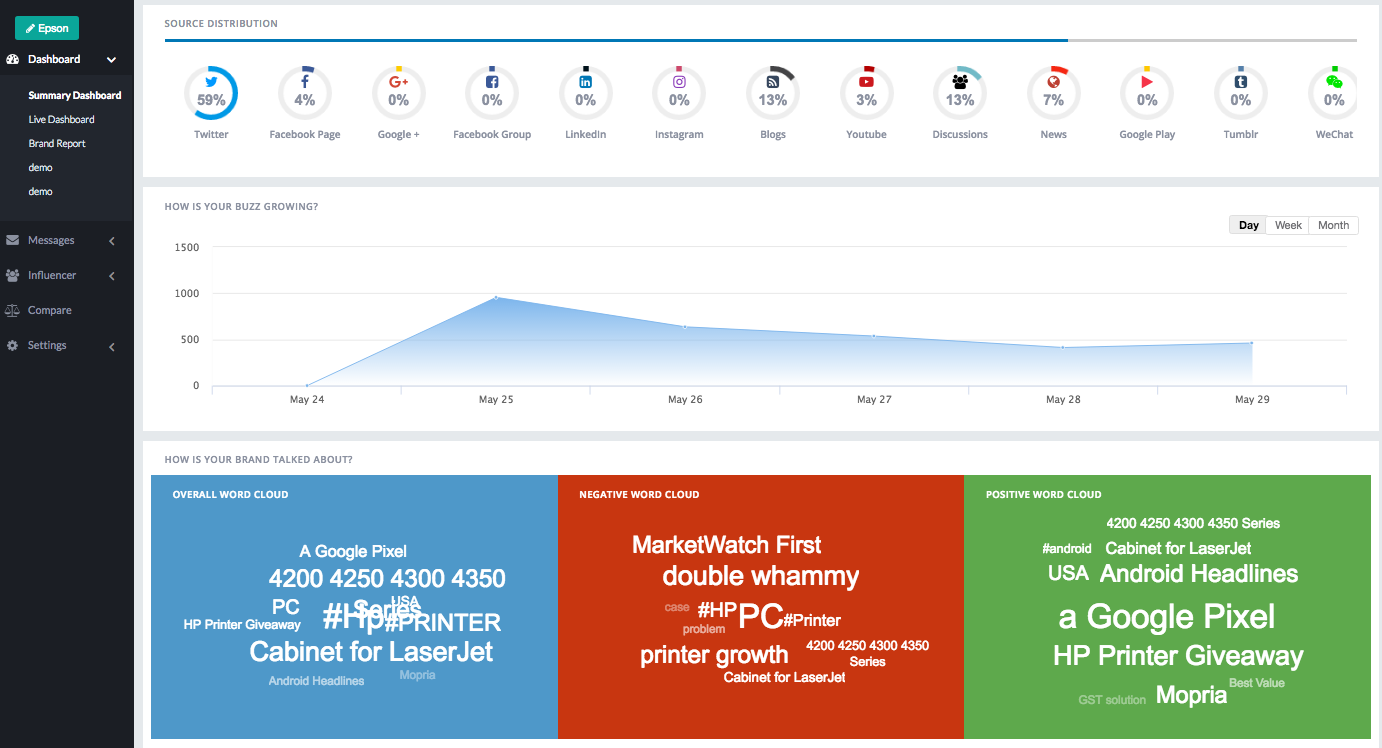
Task: Collapse the Dashboard section chevron
Action: coord(111,59)
